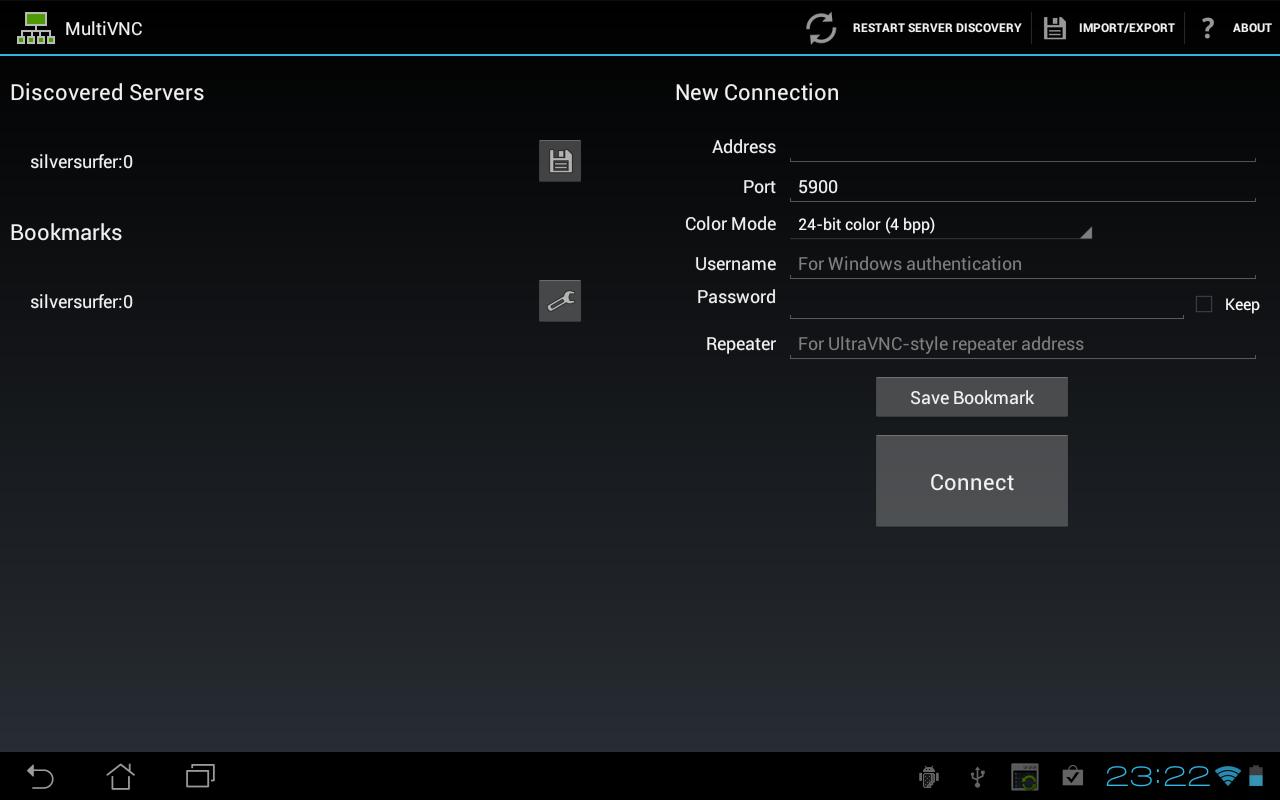The width and height of the screenshot is (1280, 800).
Task: Click IMPORT/EXPORT menu text
Action: (1127, 28)
